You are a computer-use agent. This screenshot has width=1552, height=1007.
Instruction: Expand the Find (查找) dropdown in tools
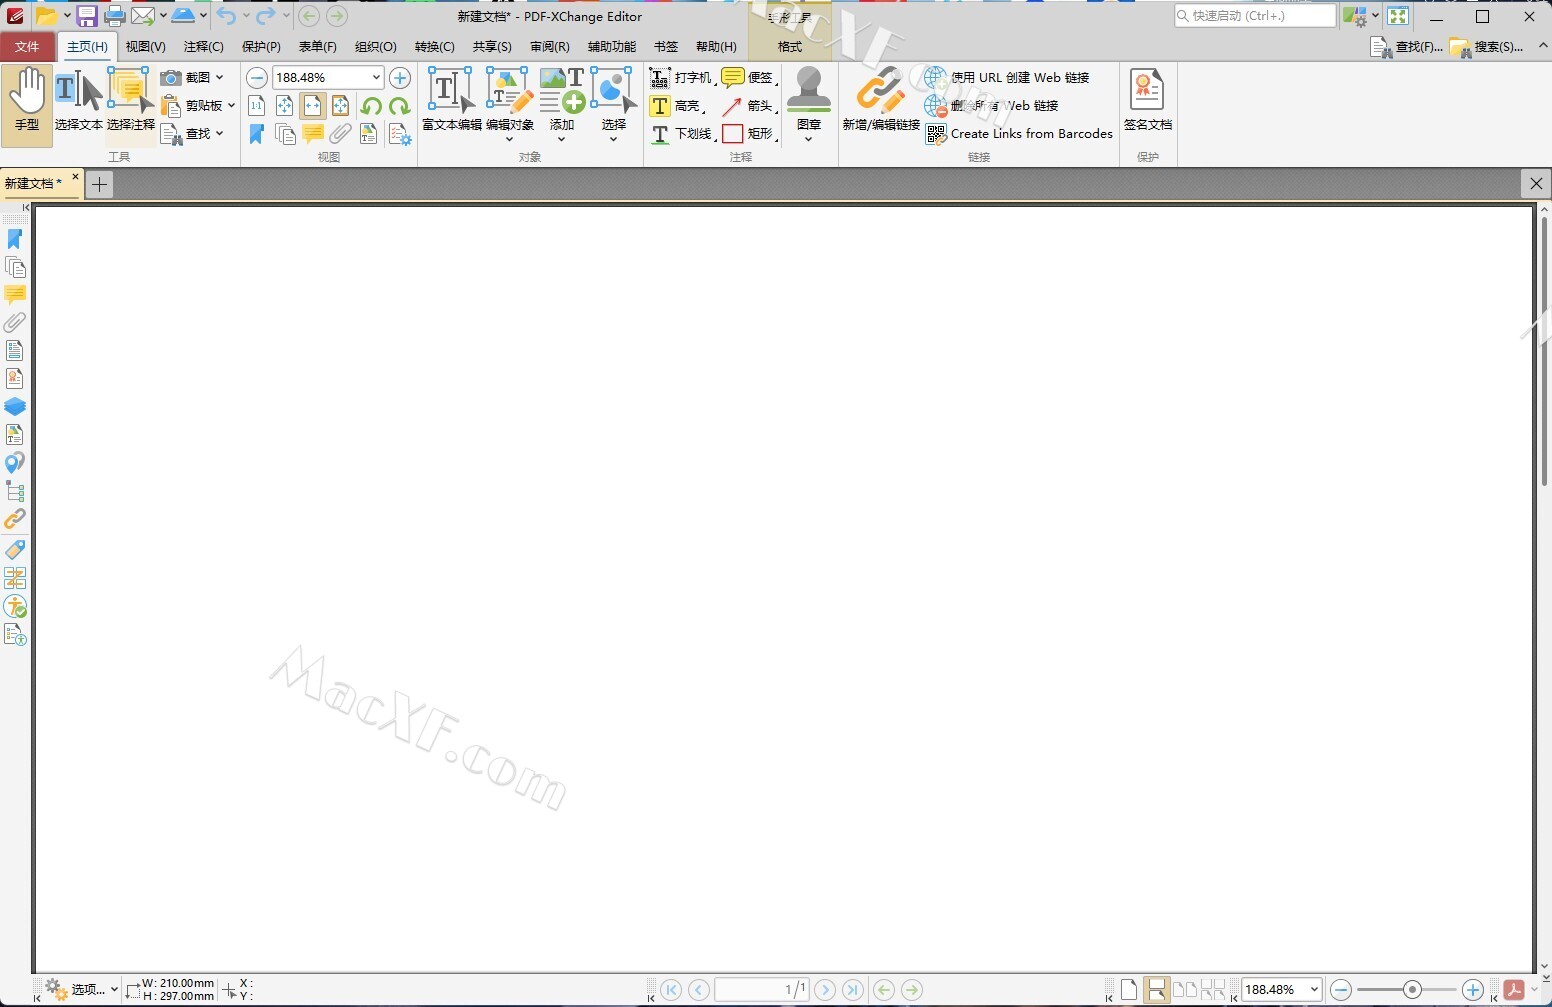pos(219,133)
